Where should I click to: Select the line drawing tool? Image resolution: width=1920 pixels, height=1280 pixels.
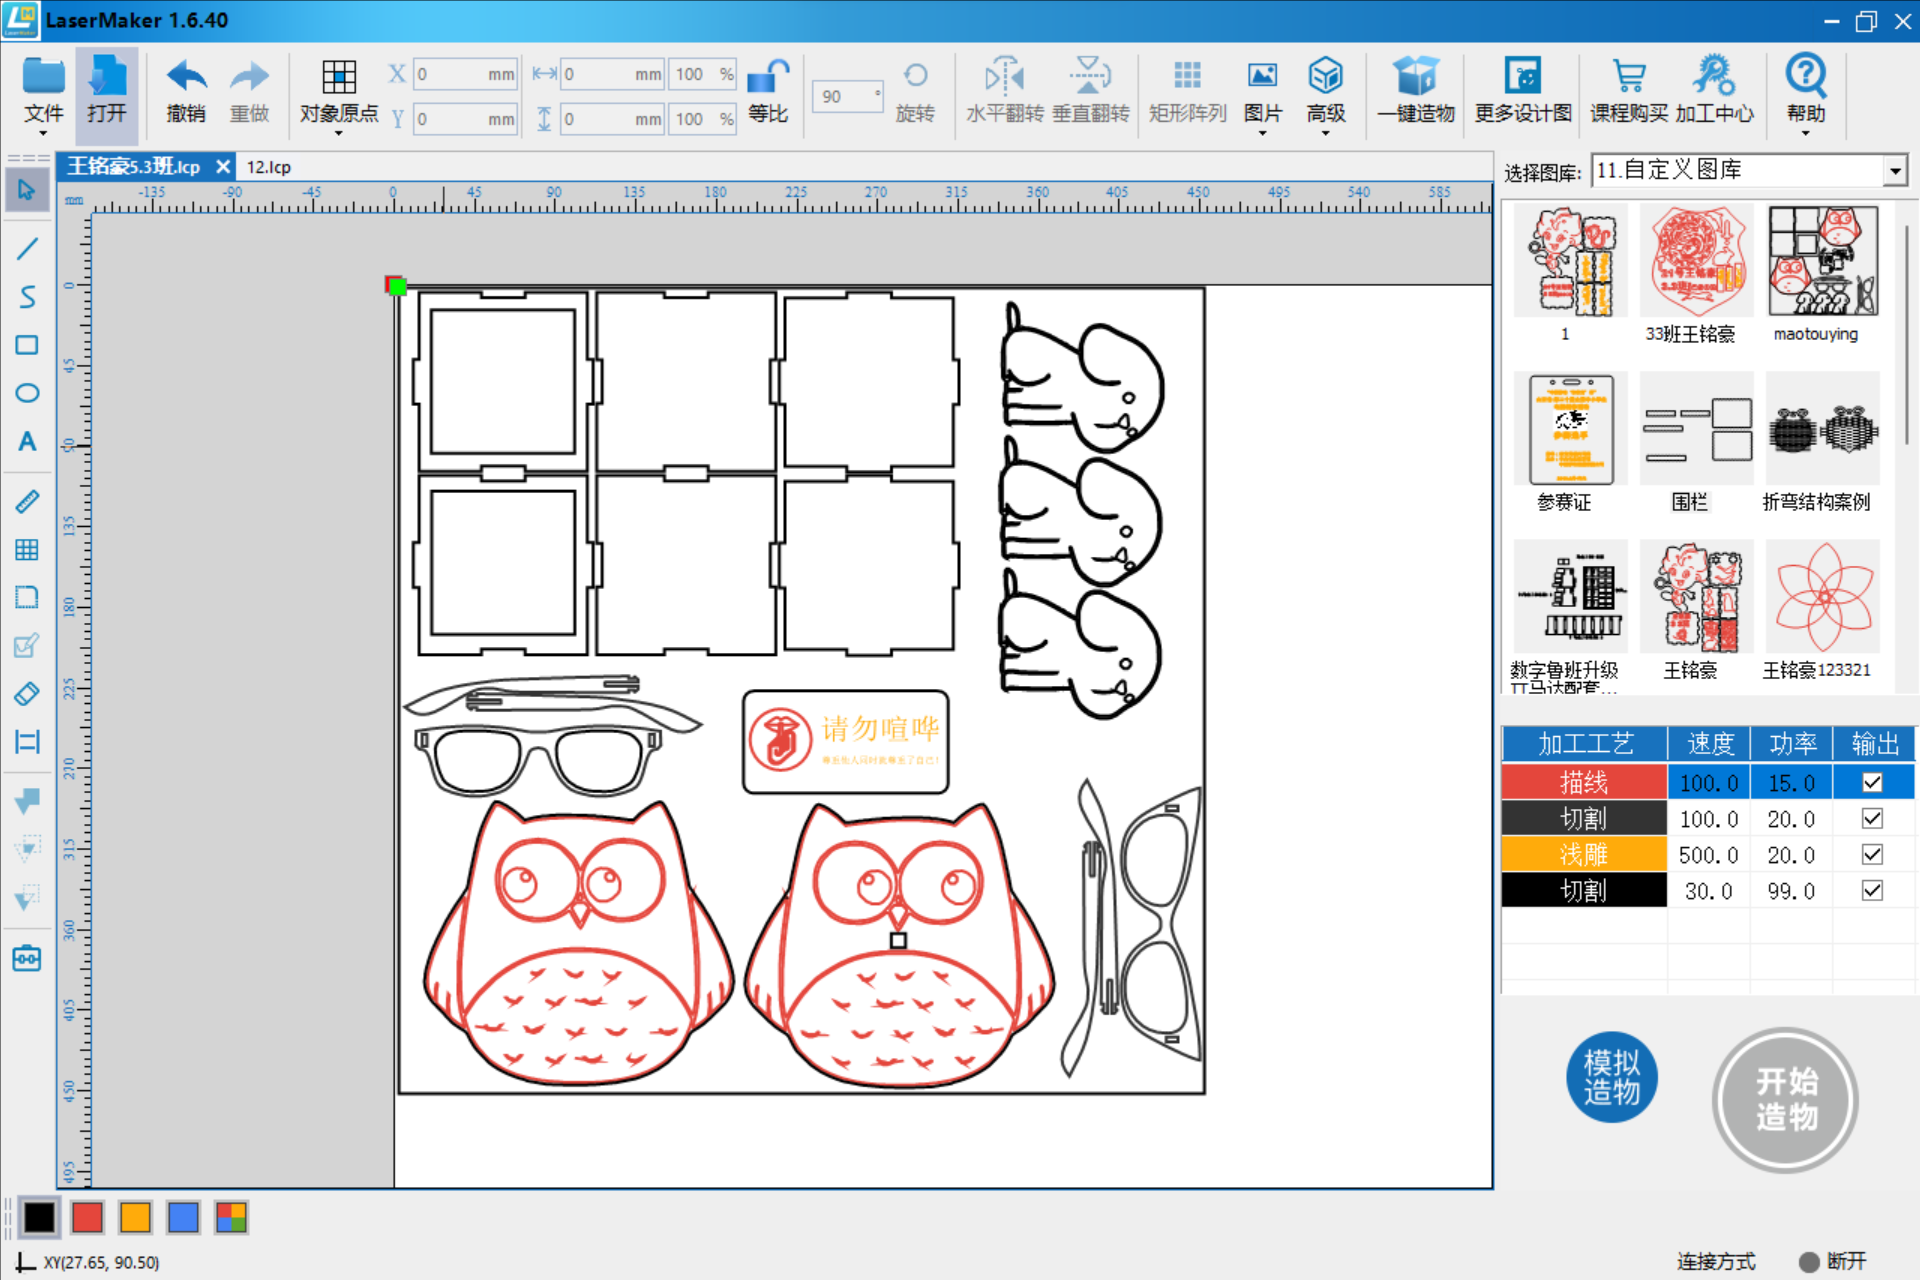(x=27, y=247)
